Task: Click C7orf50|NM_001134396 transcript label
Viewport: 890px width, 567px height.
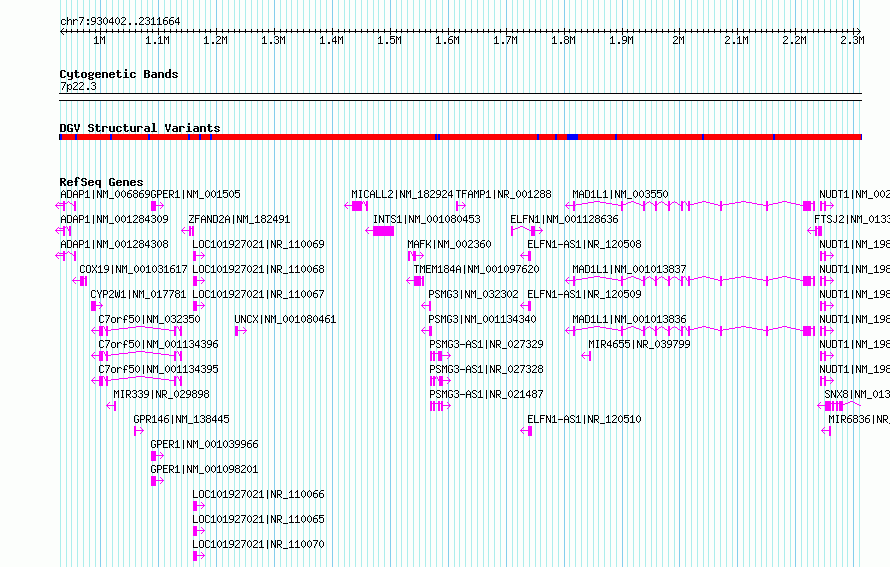Action: tap(158, 344)
